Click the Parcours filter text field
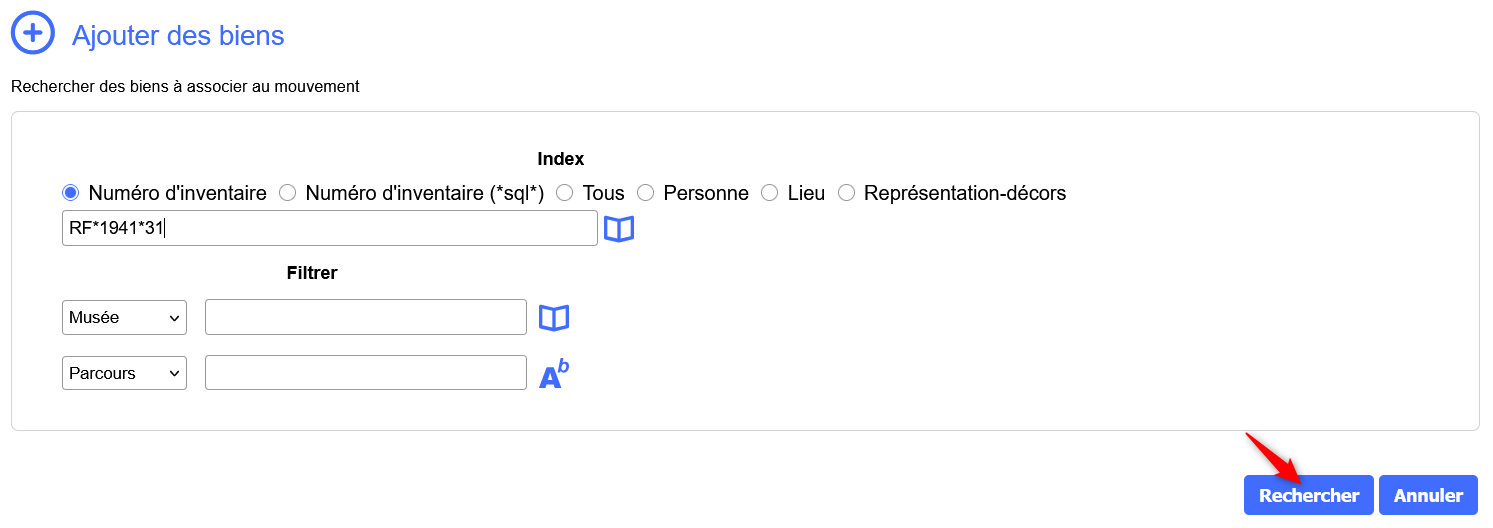 click(x=365, y=374)
